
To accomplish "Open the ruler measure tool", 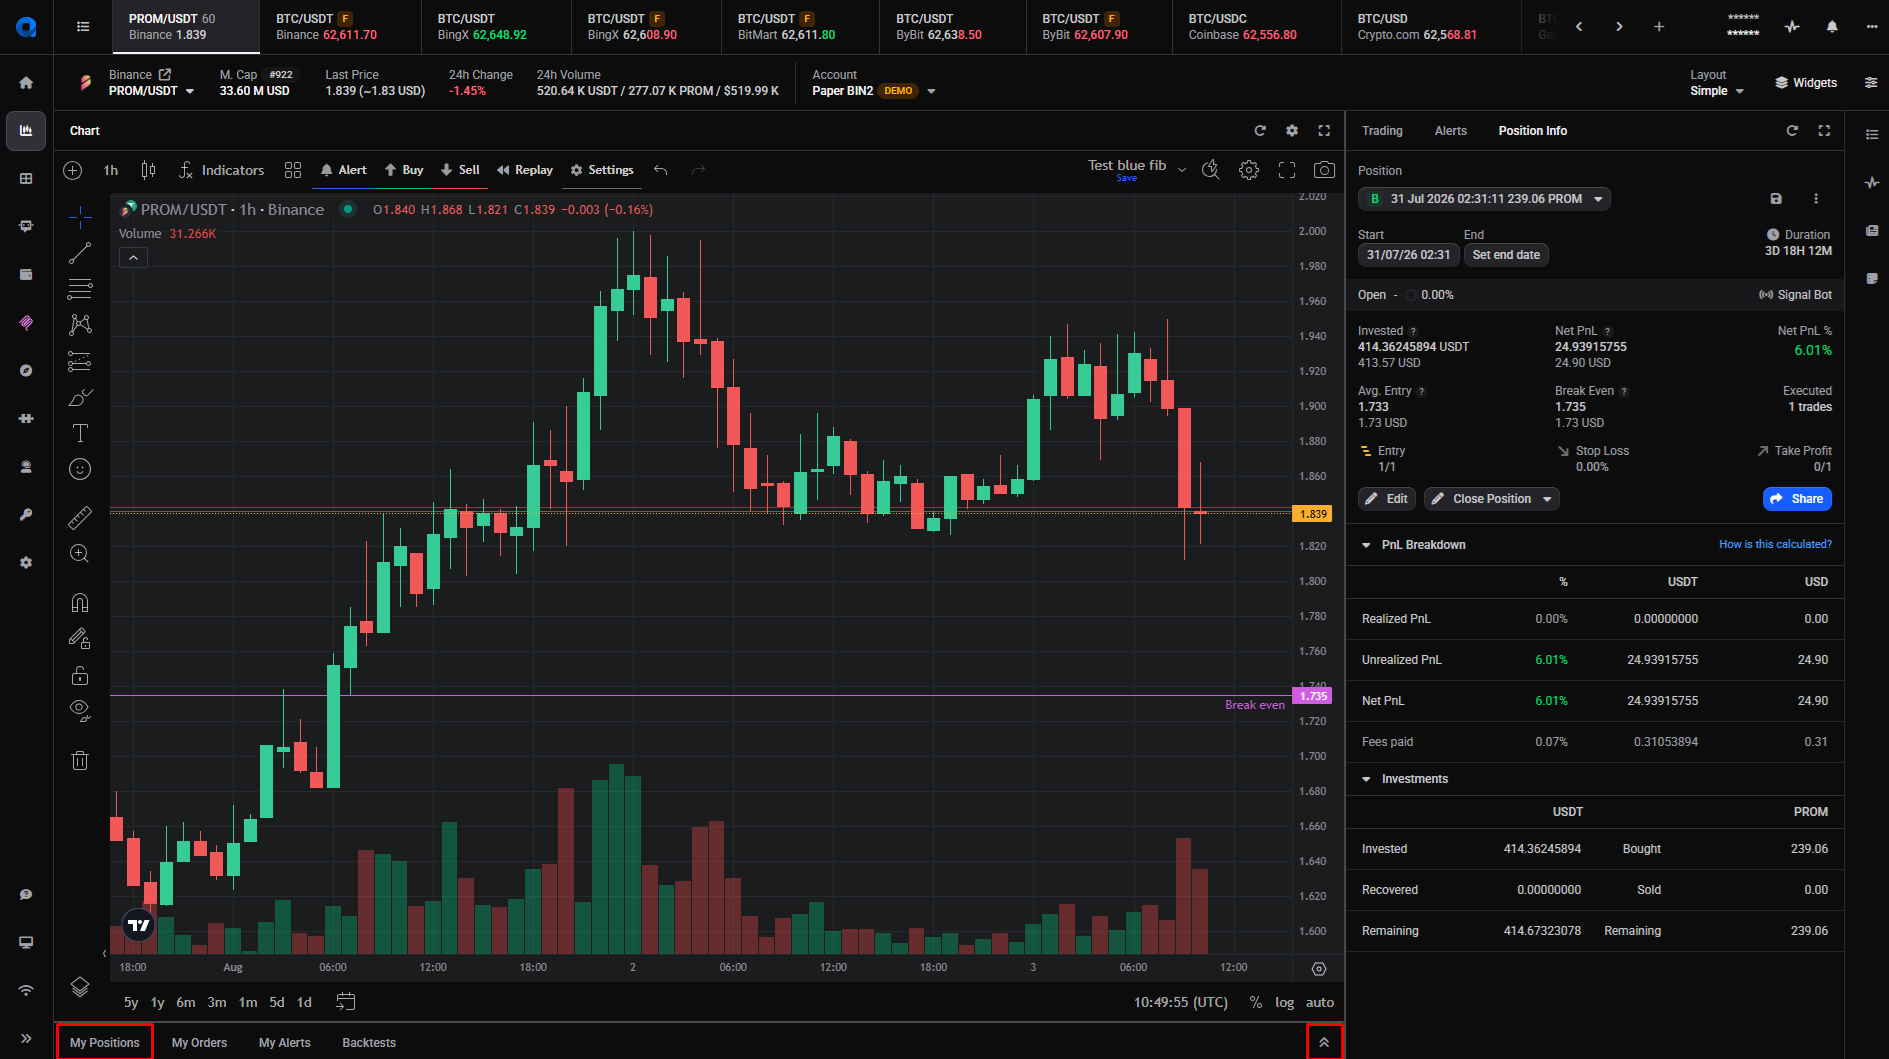I will [80, 517].
